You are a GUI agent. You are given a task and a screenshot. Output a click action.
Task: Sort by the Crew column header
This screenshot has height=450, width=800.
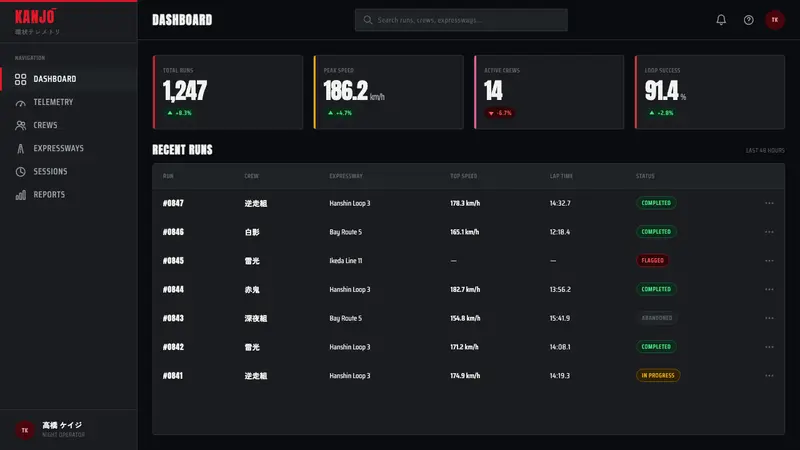click(x=252, y=176)
